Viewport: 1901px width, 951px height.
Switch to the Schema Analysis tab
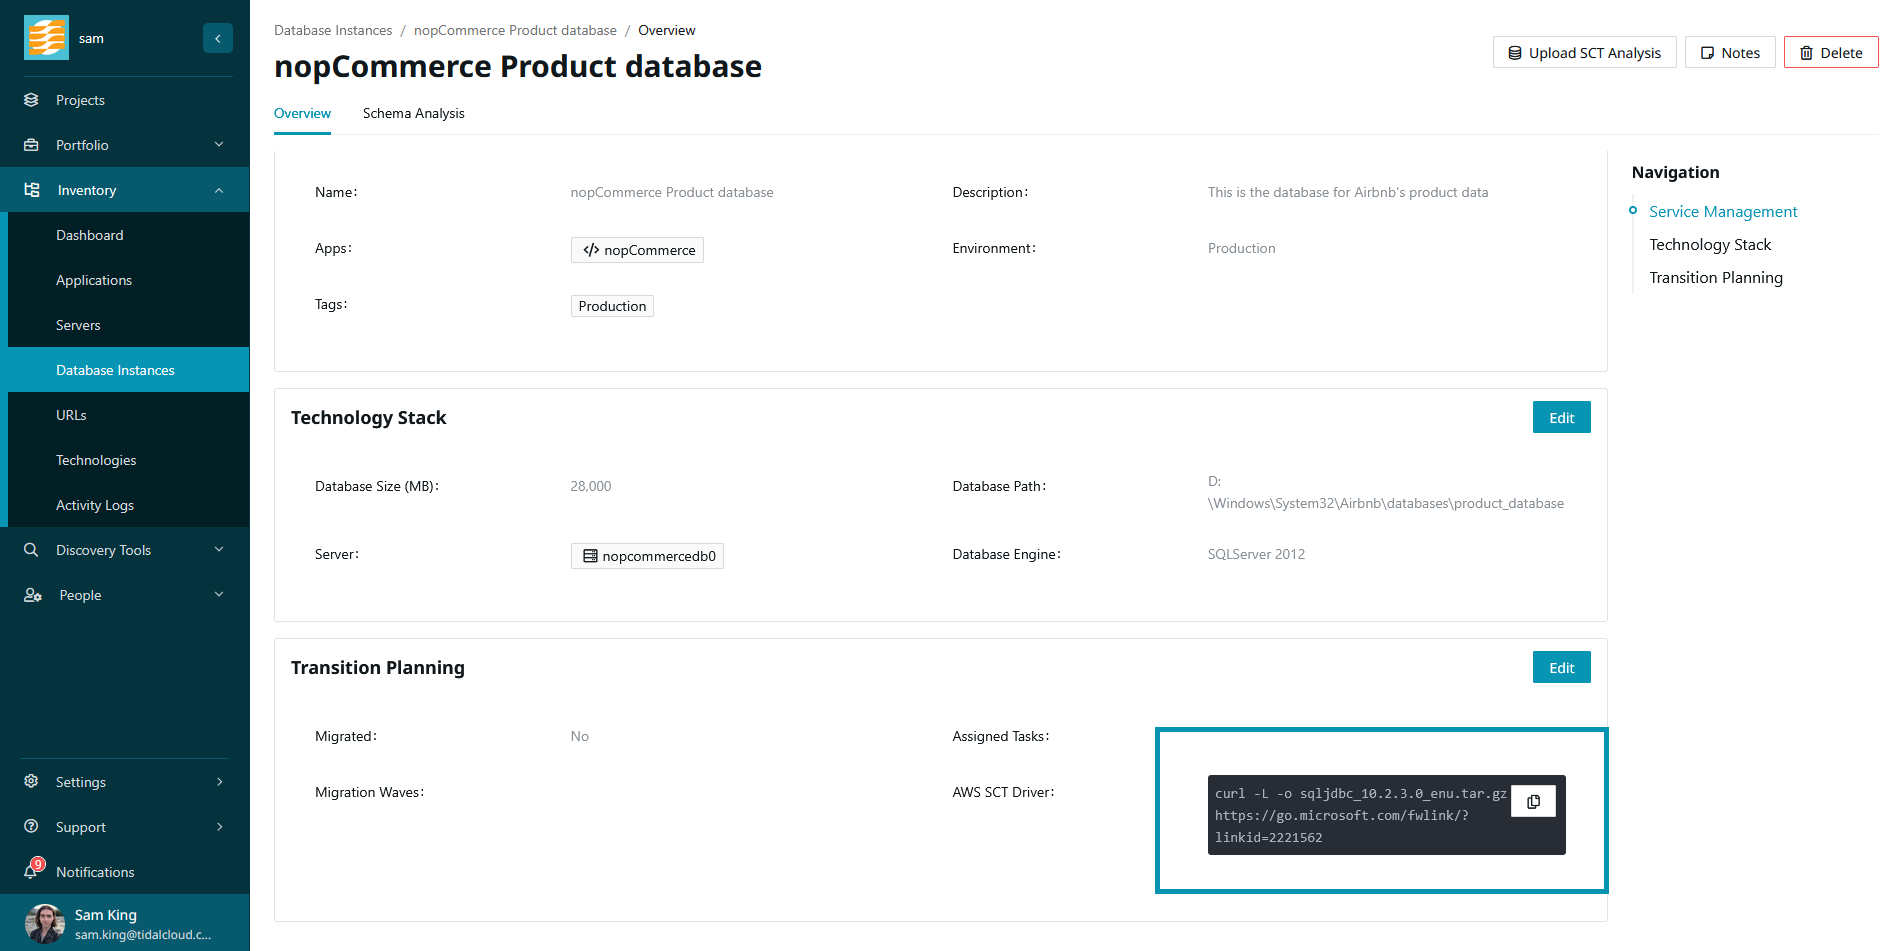[413, 113]
